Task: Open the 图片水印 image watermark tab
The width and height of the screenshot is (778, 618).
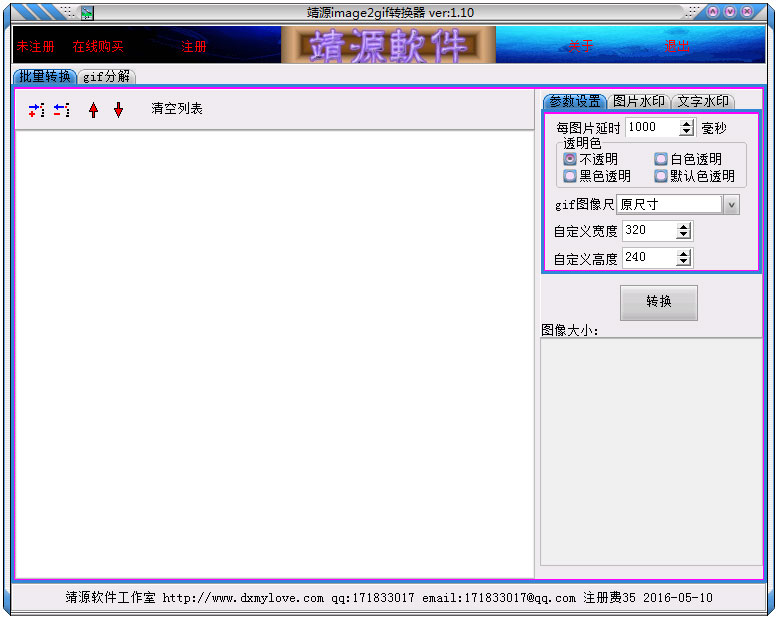Action: click(x=639, y=101)
